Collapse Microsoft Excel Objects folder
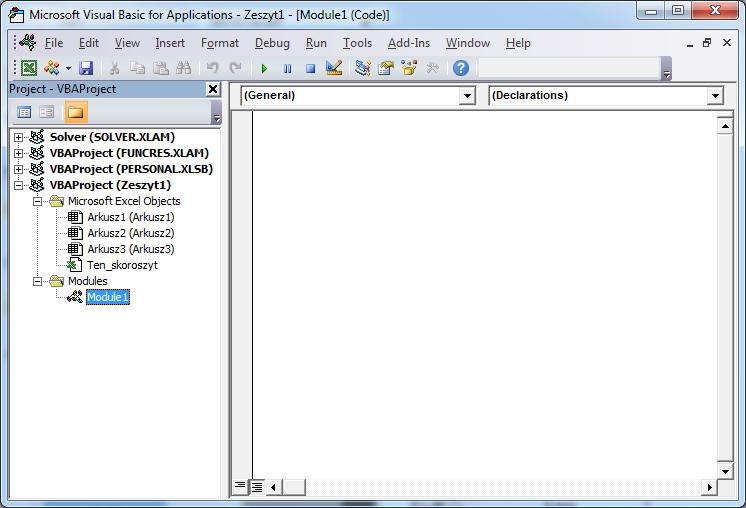 37,201
